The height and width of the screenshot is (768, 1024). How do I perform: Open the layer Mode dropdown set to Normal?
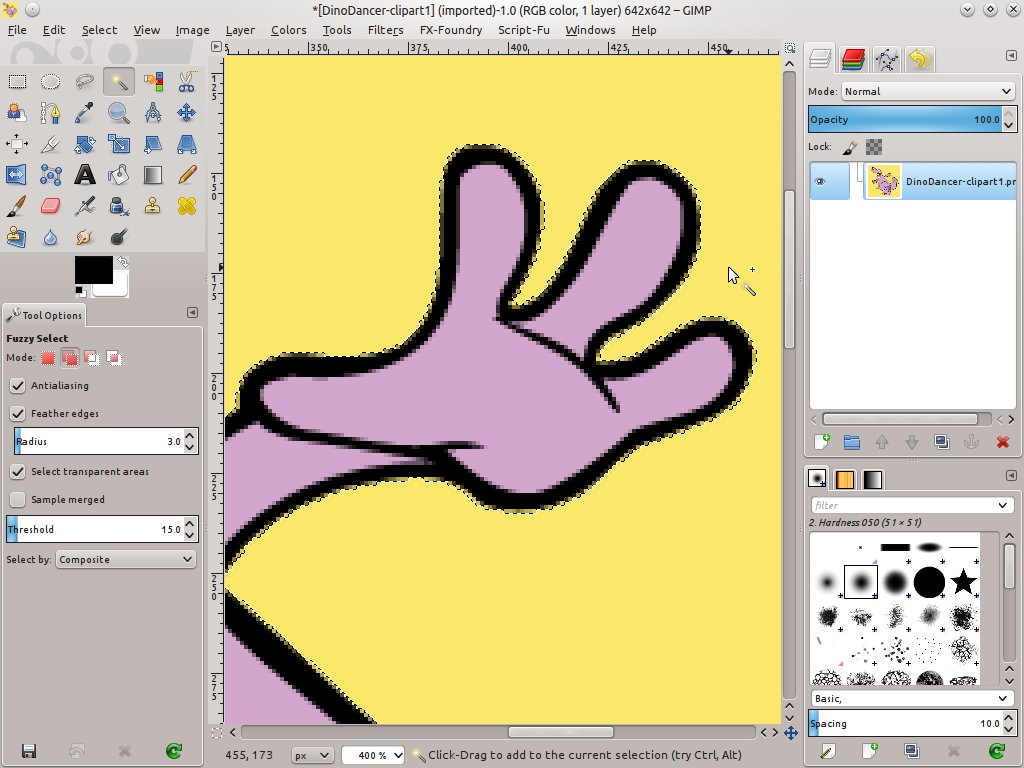coord(925,91)
